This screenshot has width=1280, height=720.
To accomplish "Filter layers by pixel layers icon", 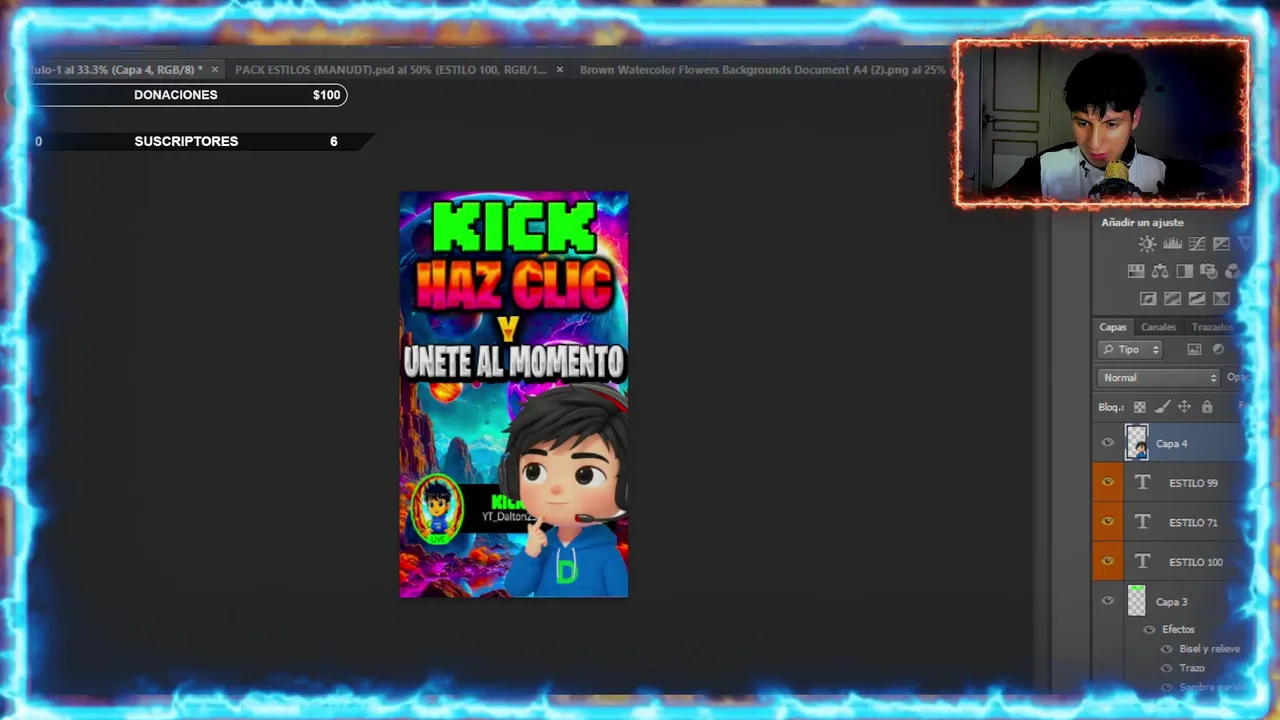I will (1194, 349).
